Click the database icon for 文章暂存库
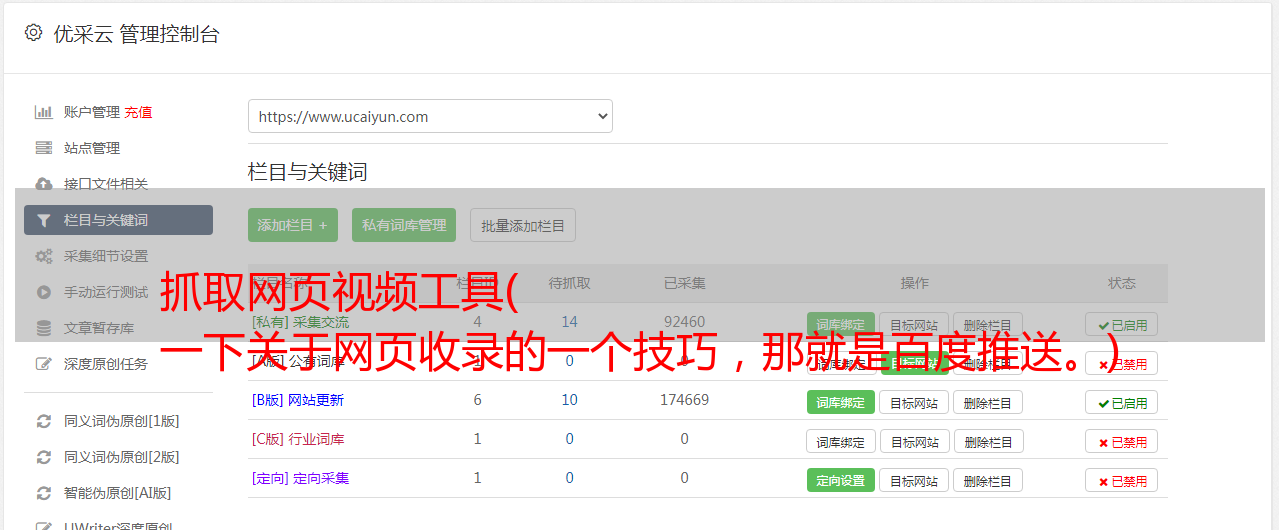This screenshot has height=530, width=1279. coord(44,328)
